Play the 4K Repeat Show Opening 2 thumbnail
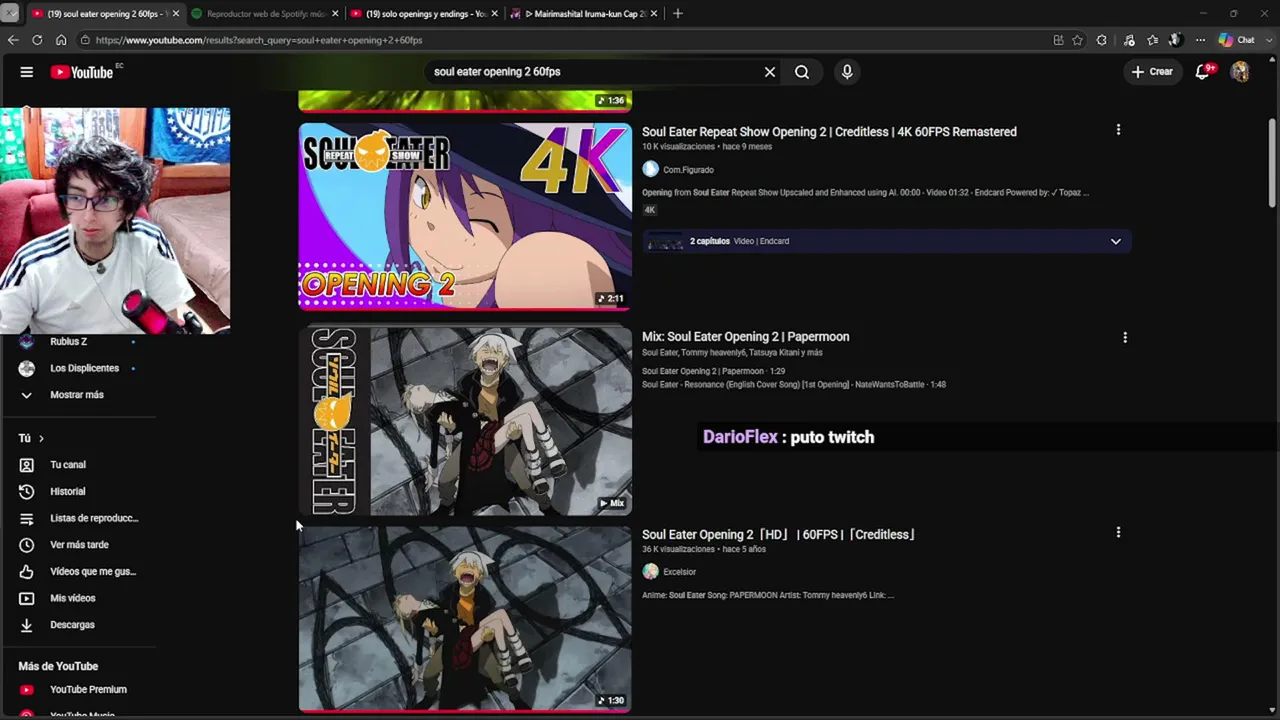The image size is (1280, 720). 465,216
